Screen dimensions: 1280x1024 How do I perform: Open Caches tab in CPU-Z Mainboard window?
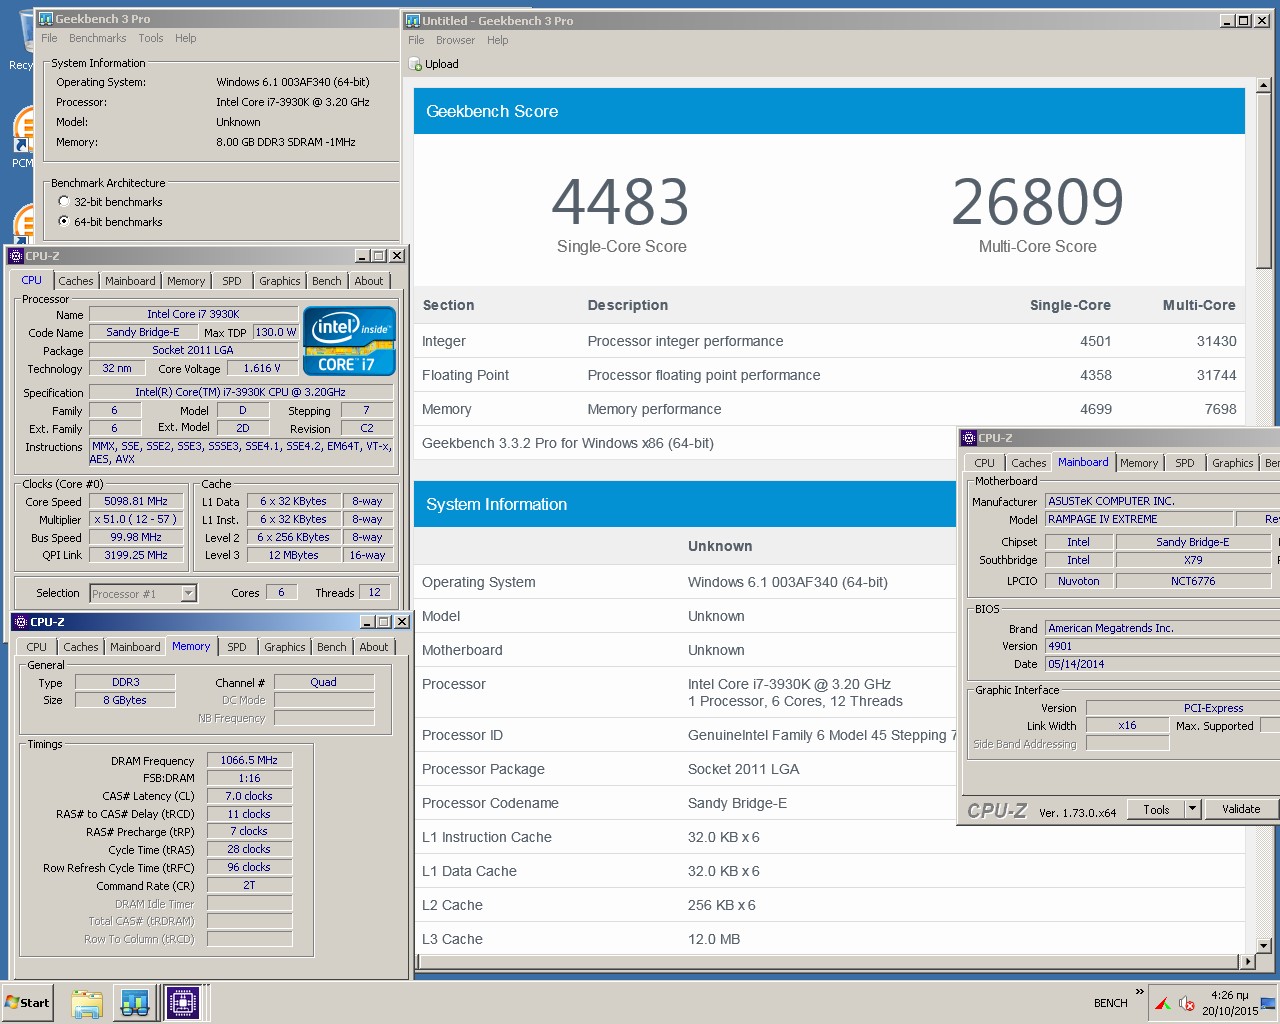tap(1028, 463)
